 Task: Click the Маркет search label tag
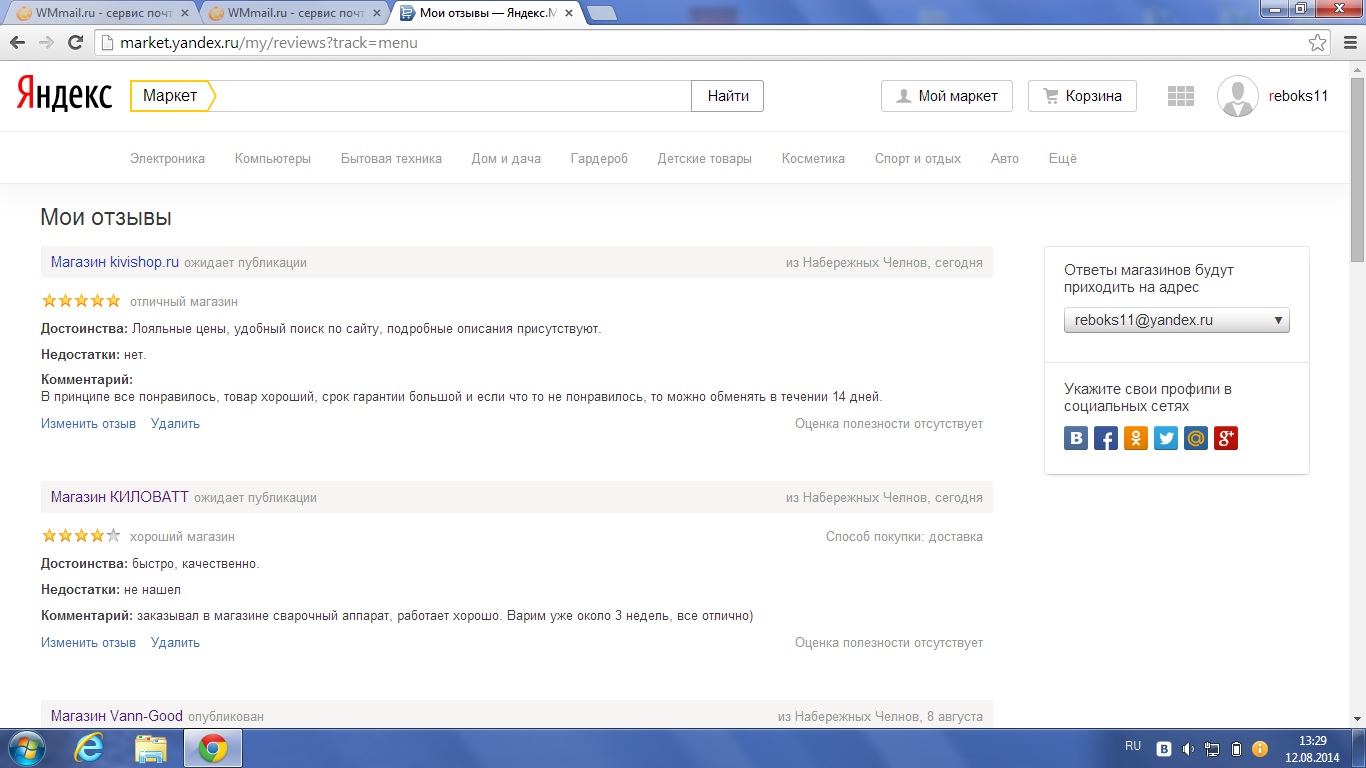(x=172, y=96)
